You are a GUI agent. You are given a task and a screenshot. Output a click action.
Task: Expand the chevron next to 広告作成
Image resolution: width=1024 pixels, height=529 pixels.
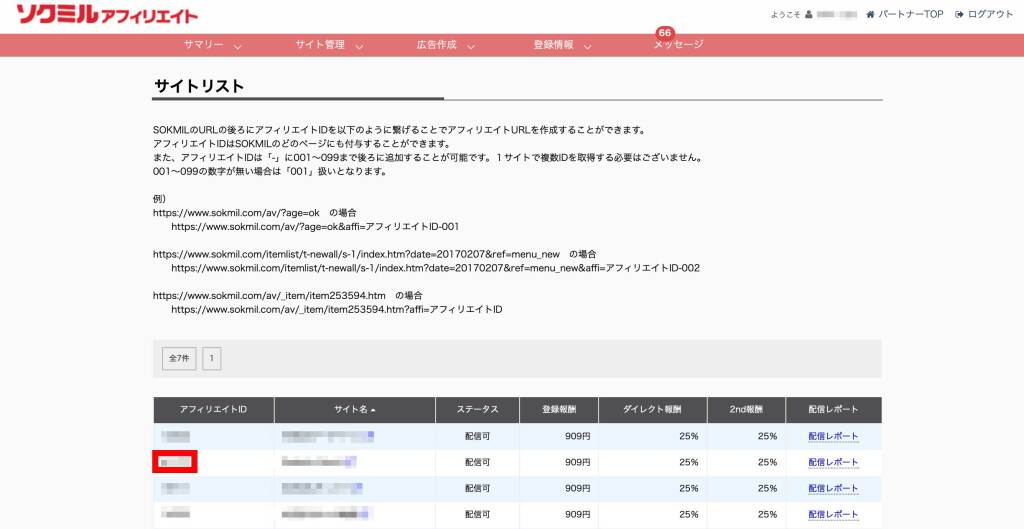(x=471, y=46)
